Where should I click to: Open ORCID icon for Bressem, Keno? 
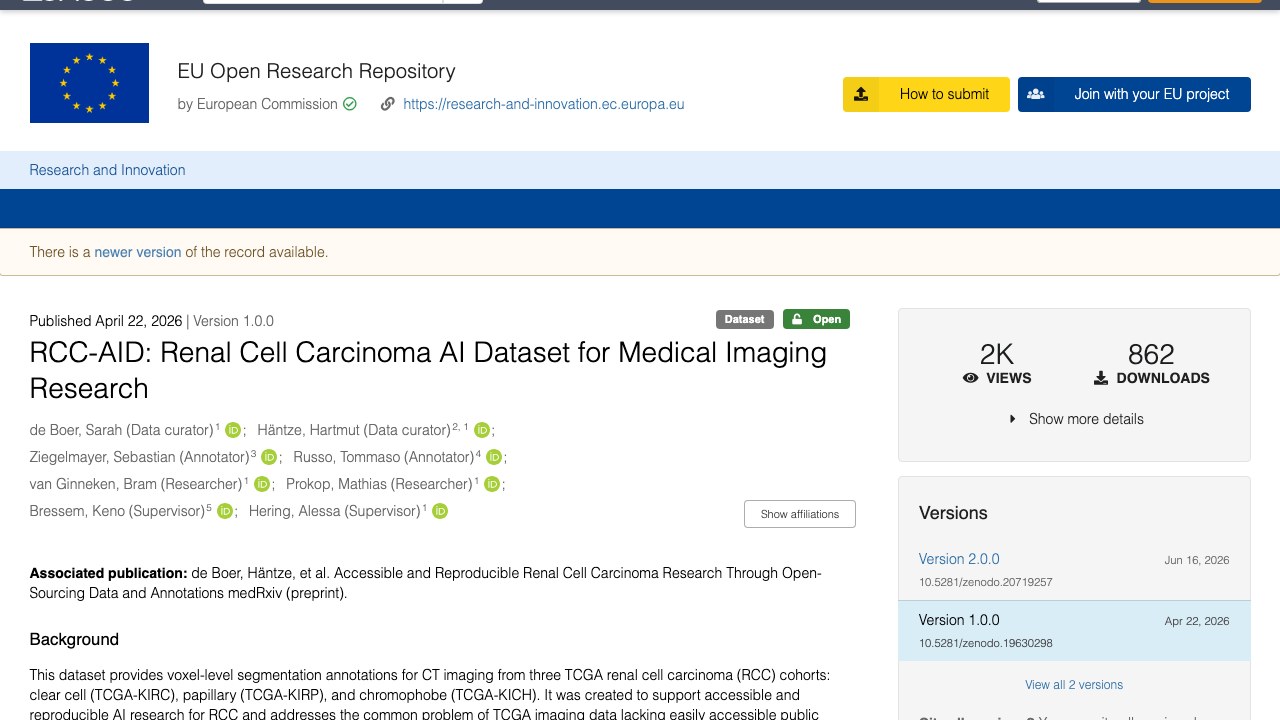click(225, 511)
